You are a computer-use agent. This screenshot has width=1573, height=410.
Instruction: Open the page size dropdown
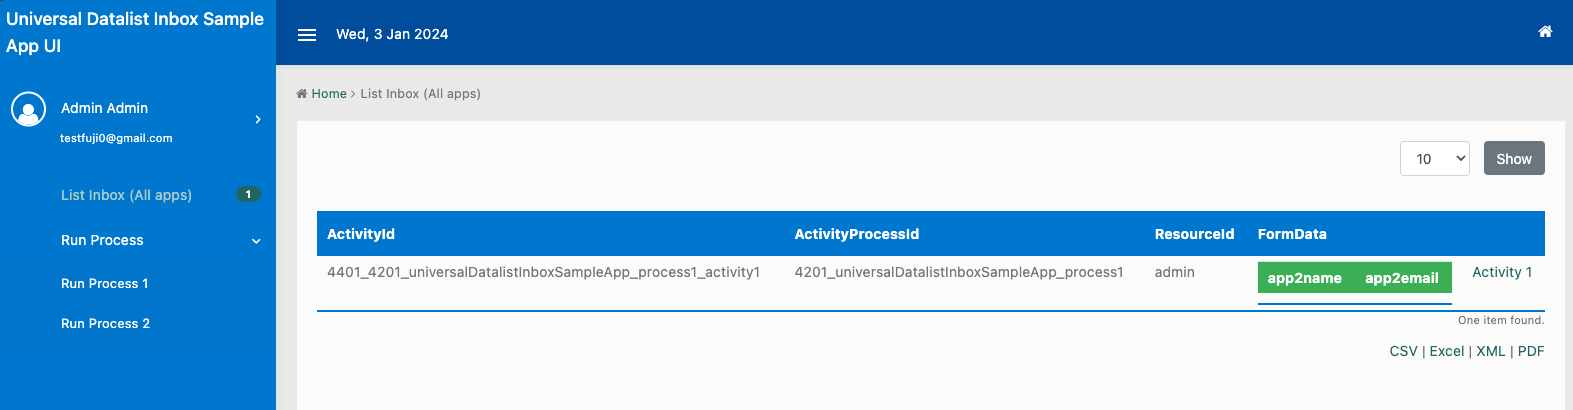click(x=1434, y=159)
